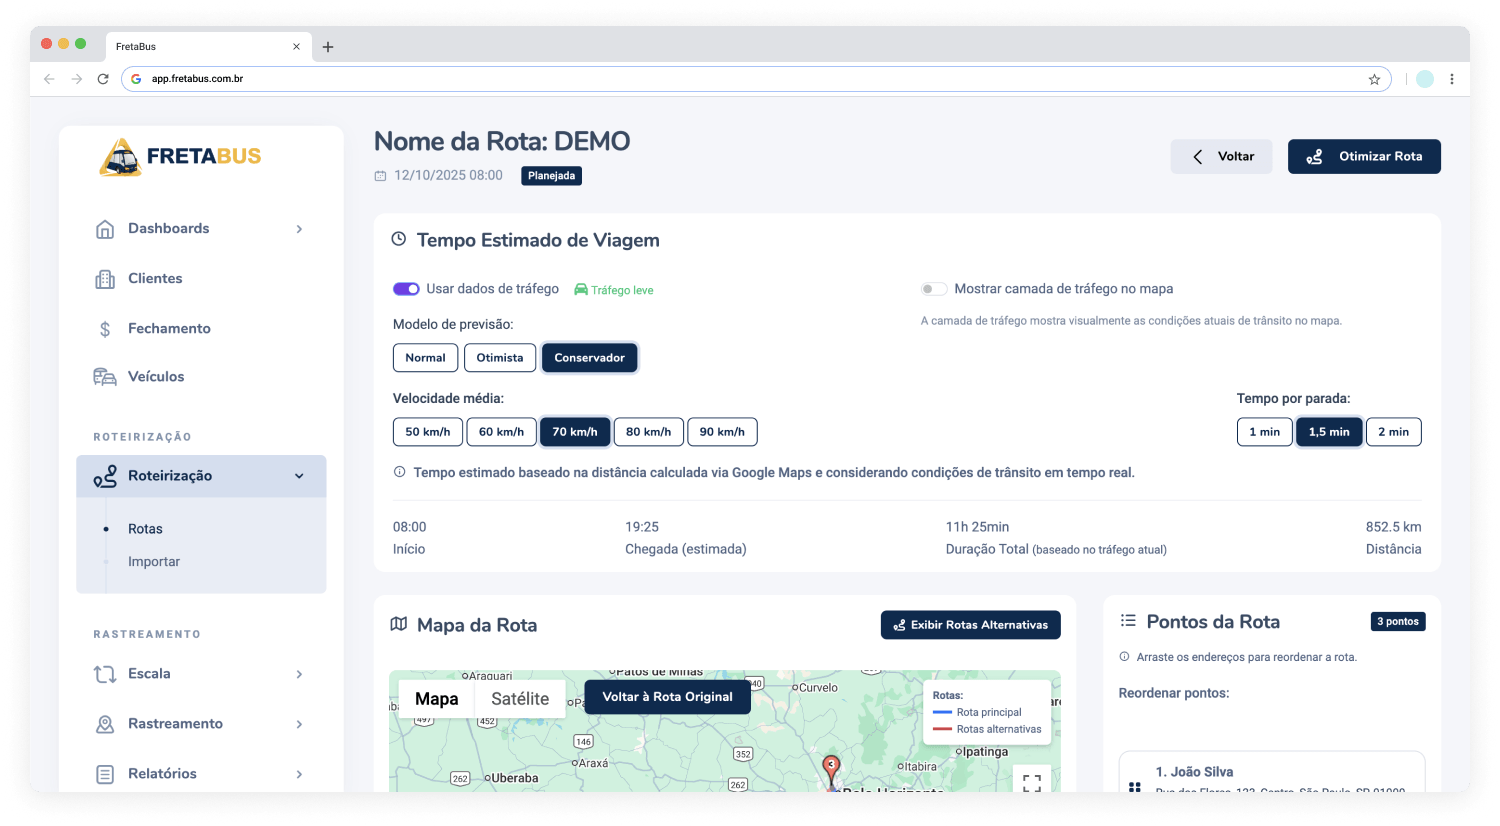The height and width of the screenshot is (826, 1500).
Task: Expand the Escala submenu arrow
Action: [x=299, y=674]
